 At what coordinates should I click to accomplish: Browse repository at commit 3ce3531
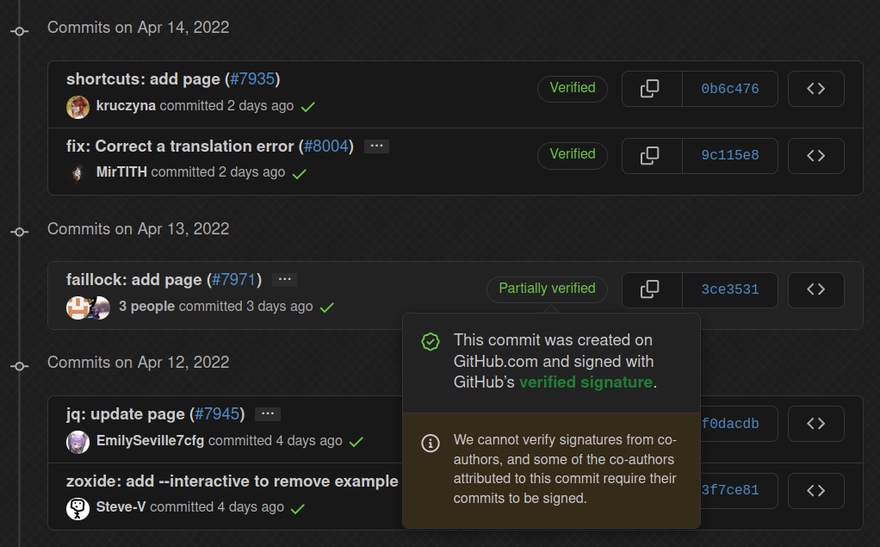pos(816,289)
